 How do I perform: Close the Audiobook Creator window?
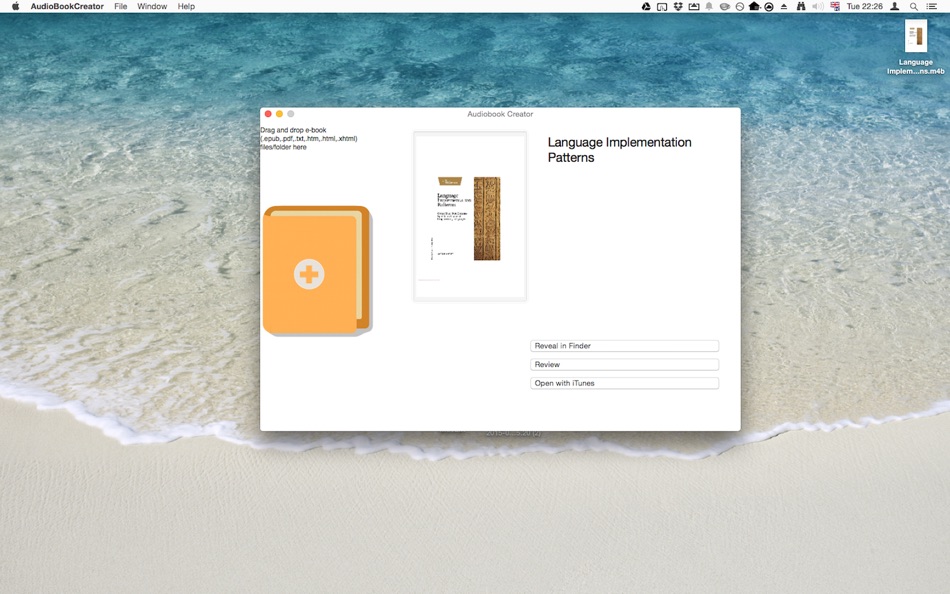[268, 113]
